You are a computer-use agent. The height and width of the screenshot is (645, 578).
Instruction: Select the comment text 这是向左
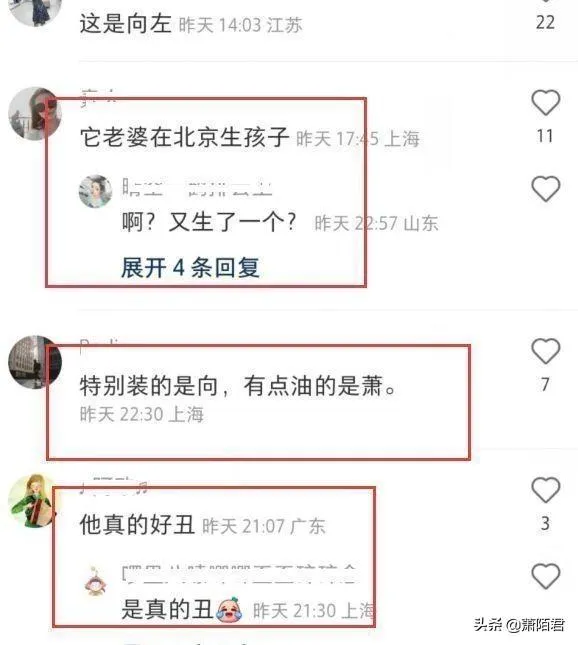pyautogui.click(x=125, y=23)
